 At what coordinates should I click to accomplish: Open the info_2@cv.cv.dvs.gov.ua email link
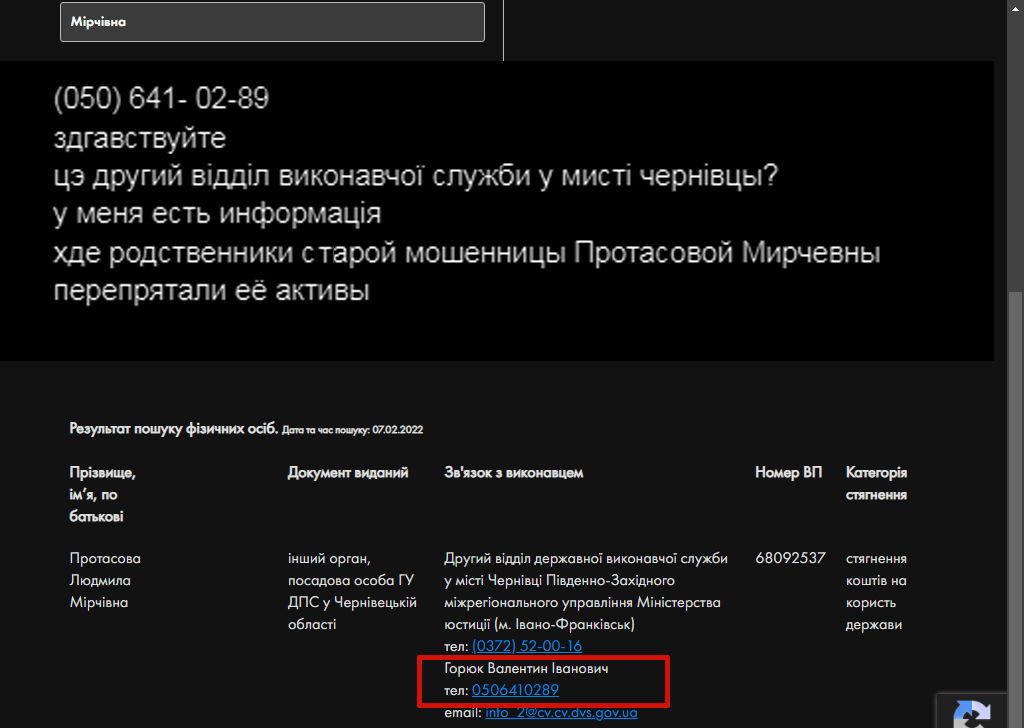click(x=561, y=713)
